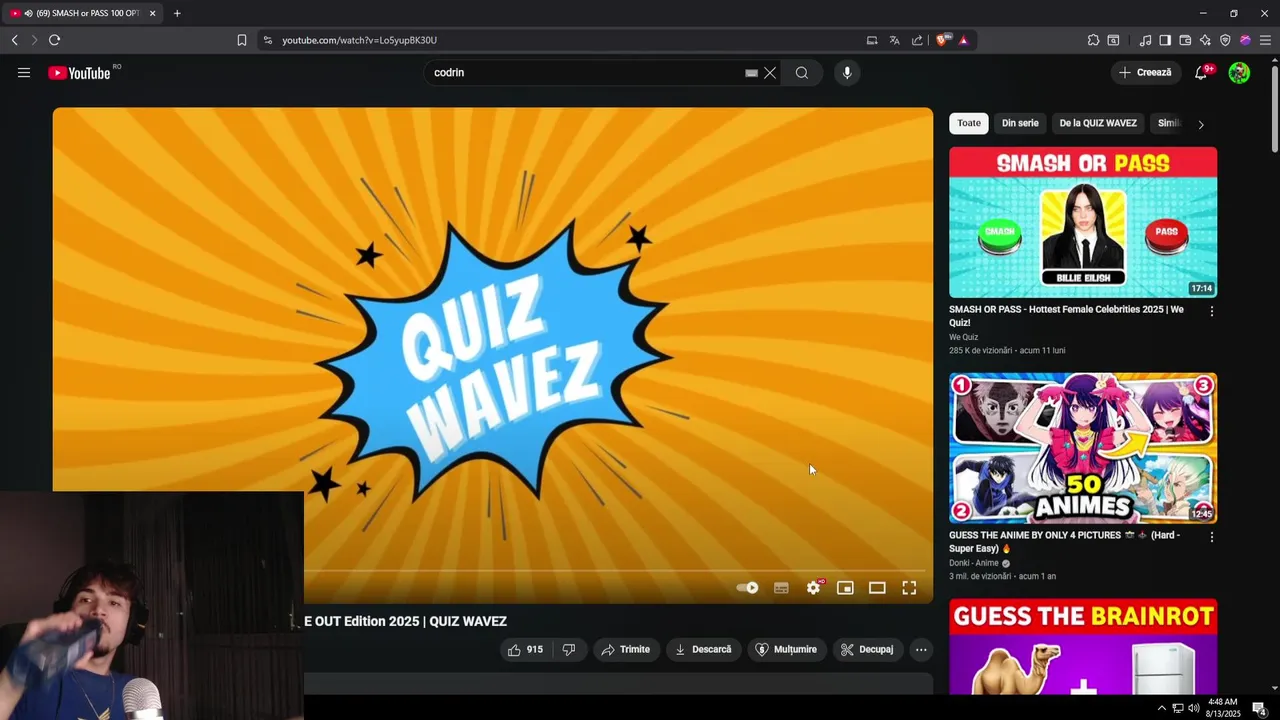Select the Din serie filter chip
The image size is (1280, 720).
click(1020, 123)
